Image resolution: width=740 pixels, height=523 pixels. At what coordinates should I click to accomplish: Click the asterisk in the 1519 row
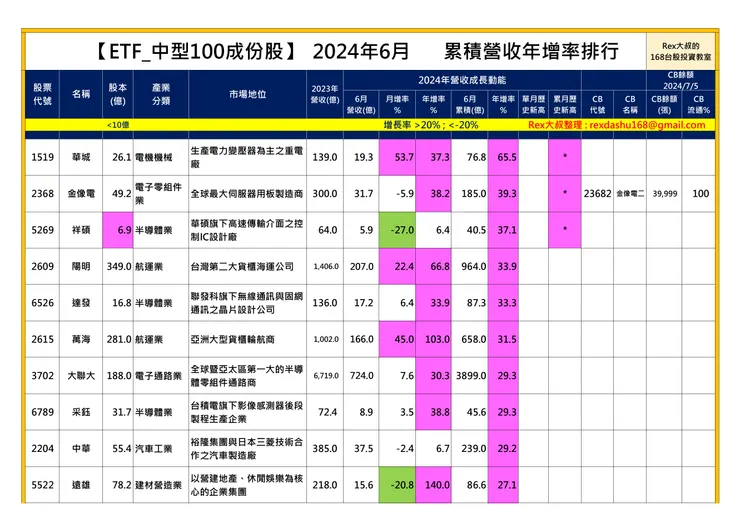tap(565, 156)
